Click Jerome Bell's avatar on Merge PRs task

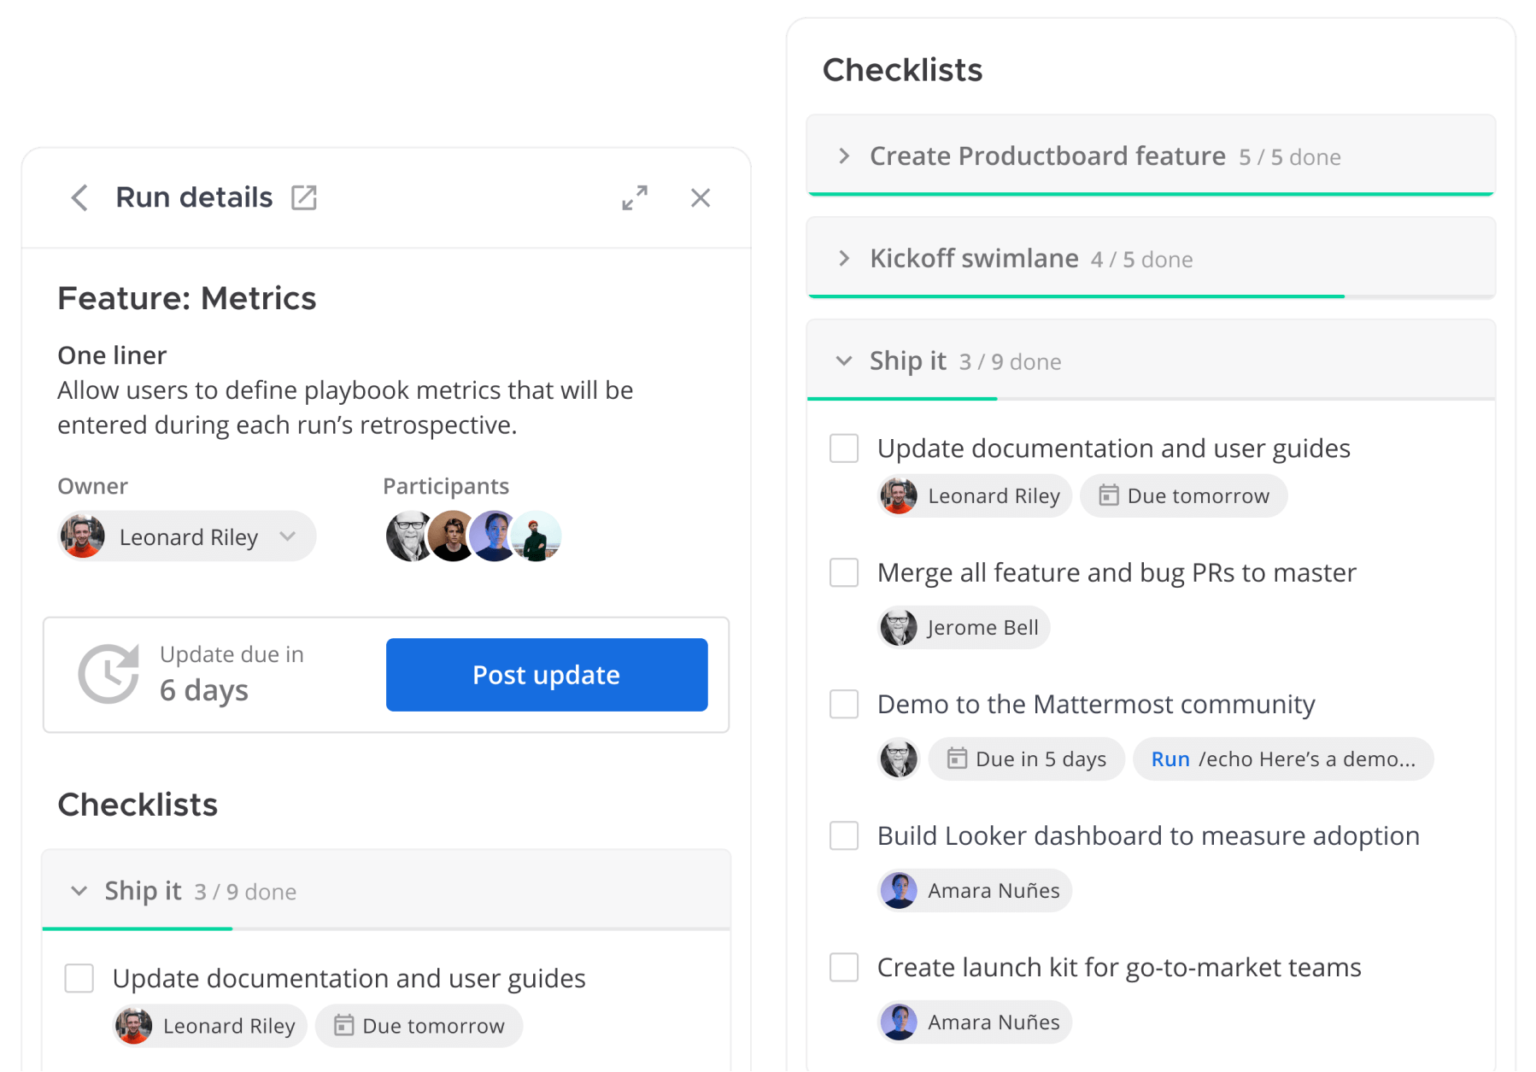899,627
